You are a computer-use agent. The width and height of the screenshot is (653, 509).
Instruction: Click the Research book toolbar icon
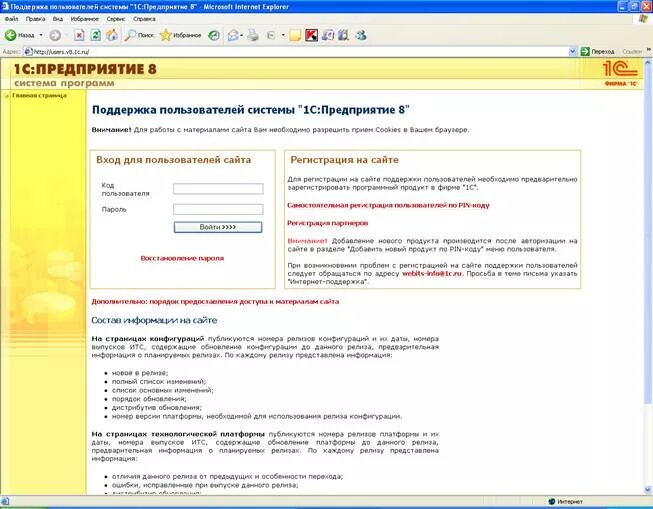[328, 35]
